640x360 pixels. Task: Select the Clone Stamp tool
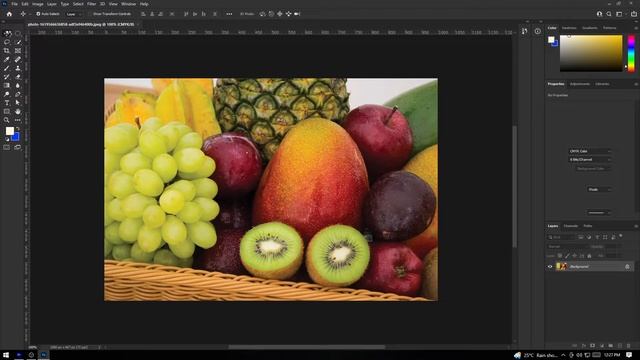(18, 68)
